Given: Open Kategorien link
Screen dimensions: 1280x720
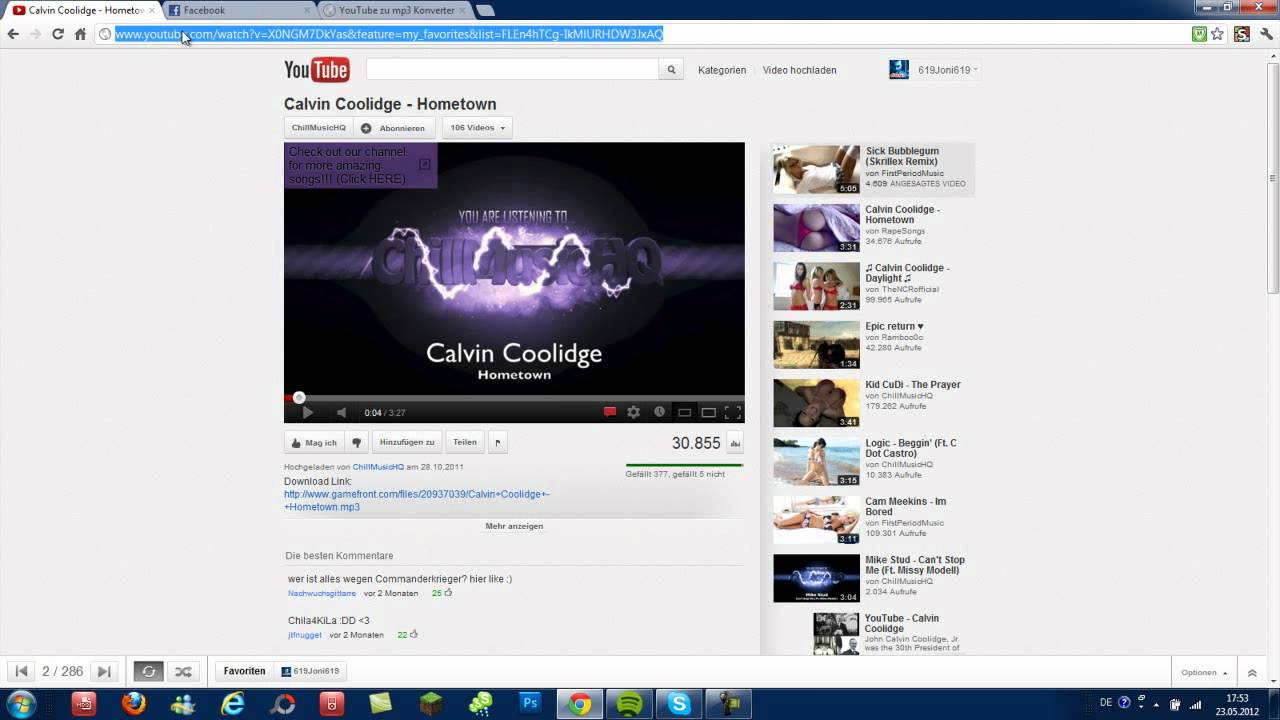Looking at the screenshot, I should [722, 70].
